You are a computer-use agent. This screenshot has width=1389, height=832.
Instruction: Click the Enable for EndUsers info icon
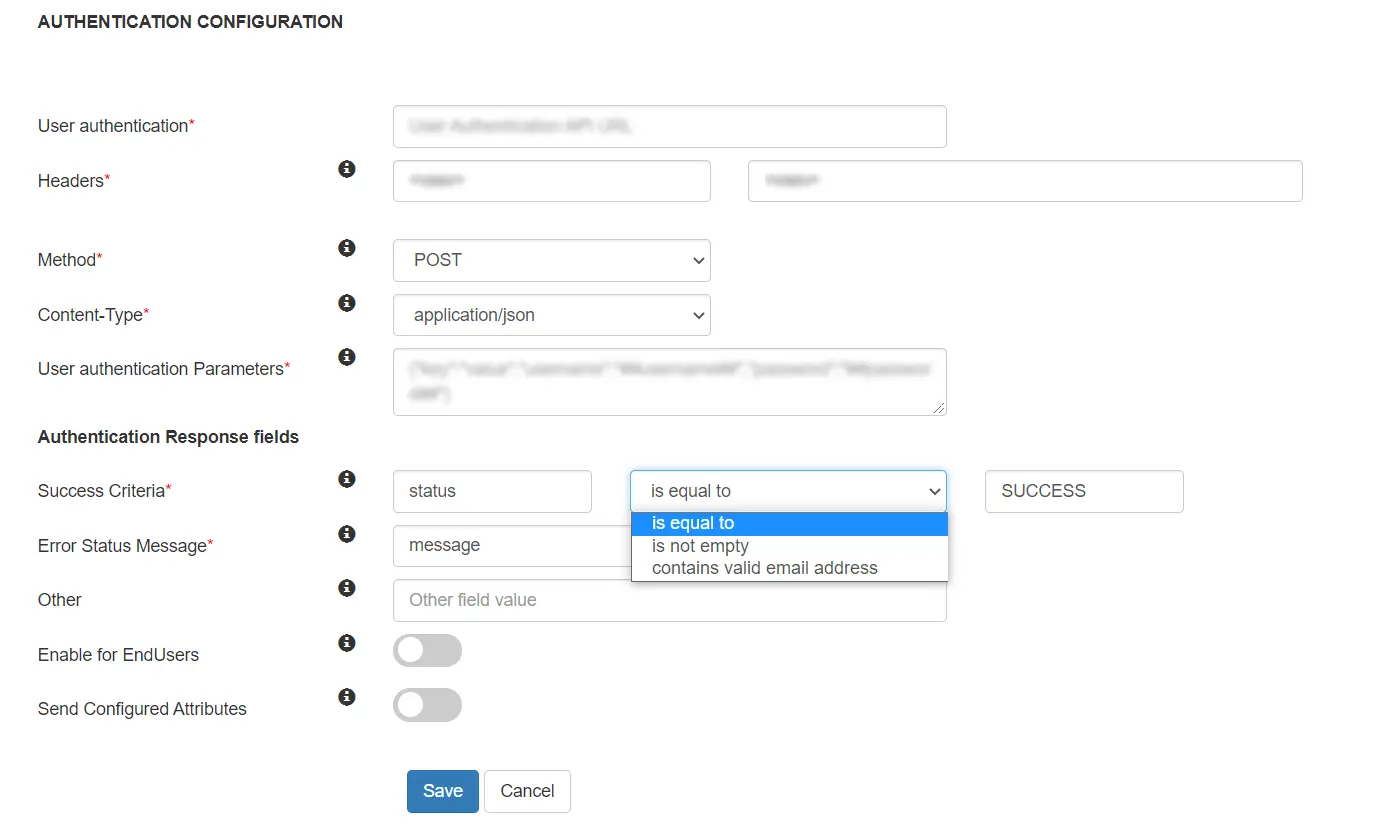coord(346,643)
